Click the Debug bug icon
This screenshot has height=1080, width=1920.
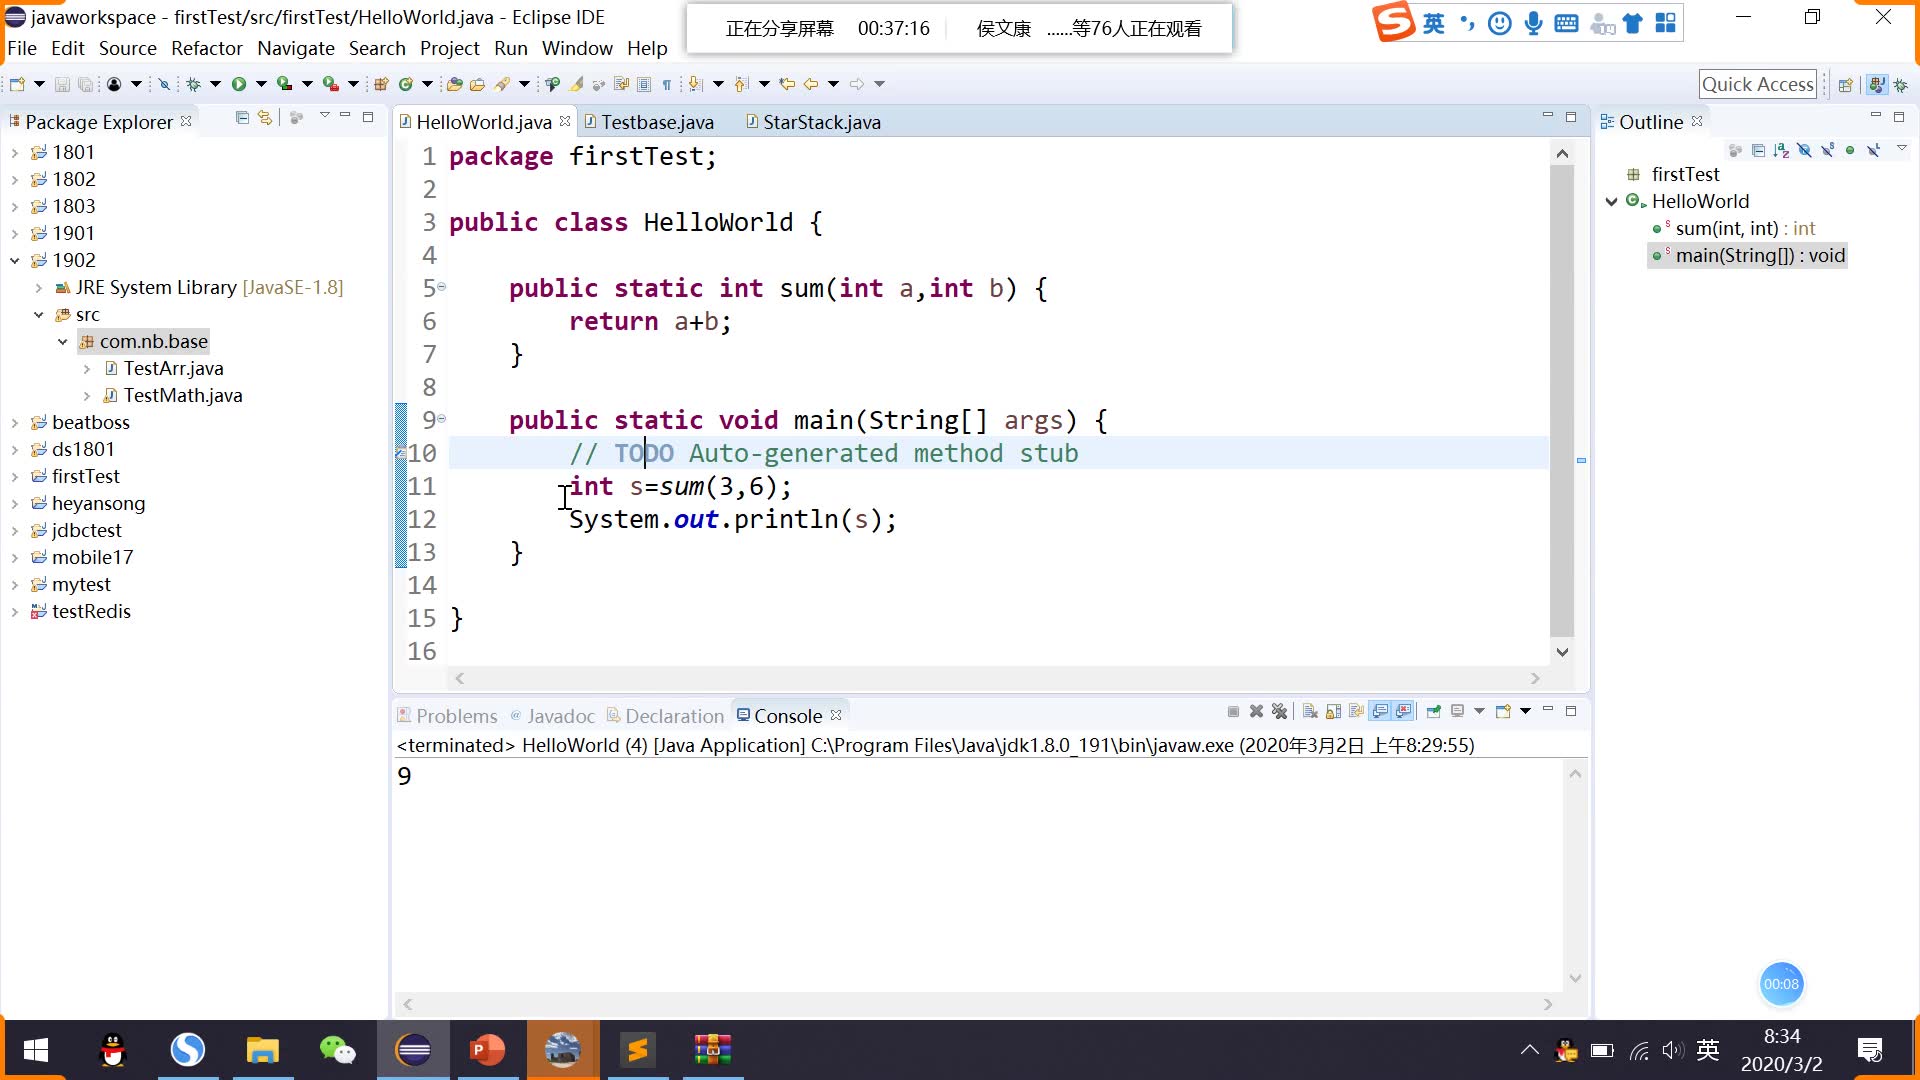tap(194, 84)
